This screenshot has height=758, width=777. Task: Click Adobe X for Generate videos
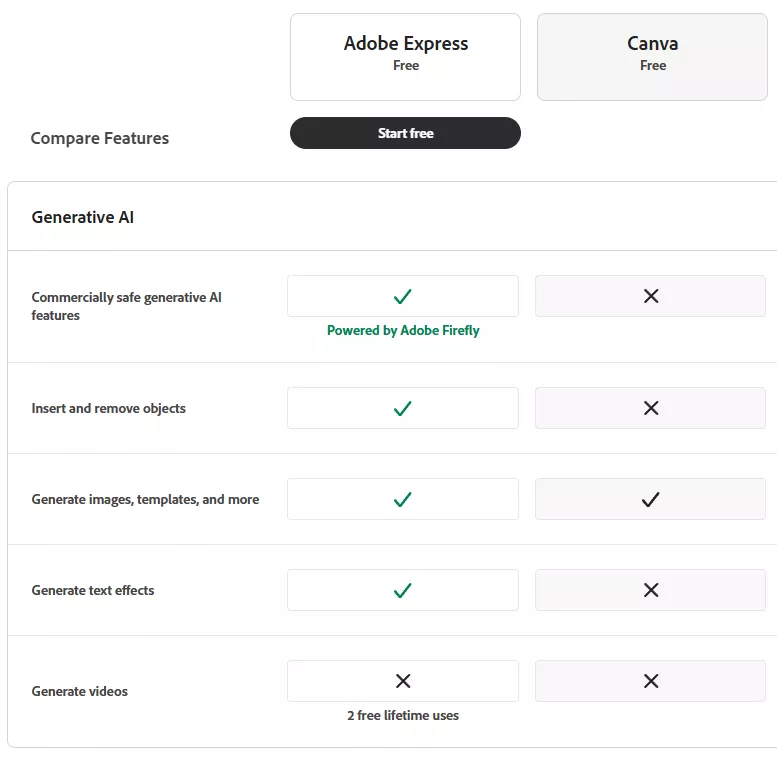click(403, 681)
